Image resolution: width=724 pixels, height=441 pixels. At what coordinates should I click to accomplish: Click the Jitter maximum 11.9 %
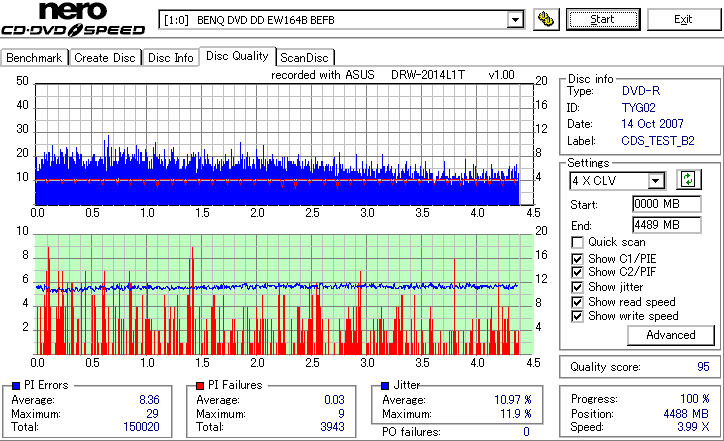click(516, 413)
